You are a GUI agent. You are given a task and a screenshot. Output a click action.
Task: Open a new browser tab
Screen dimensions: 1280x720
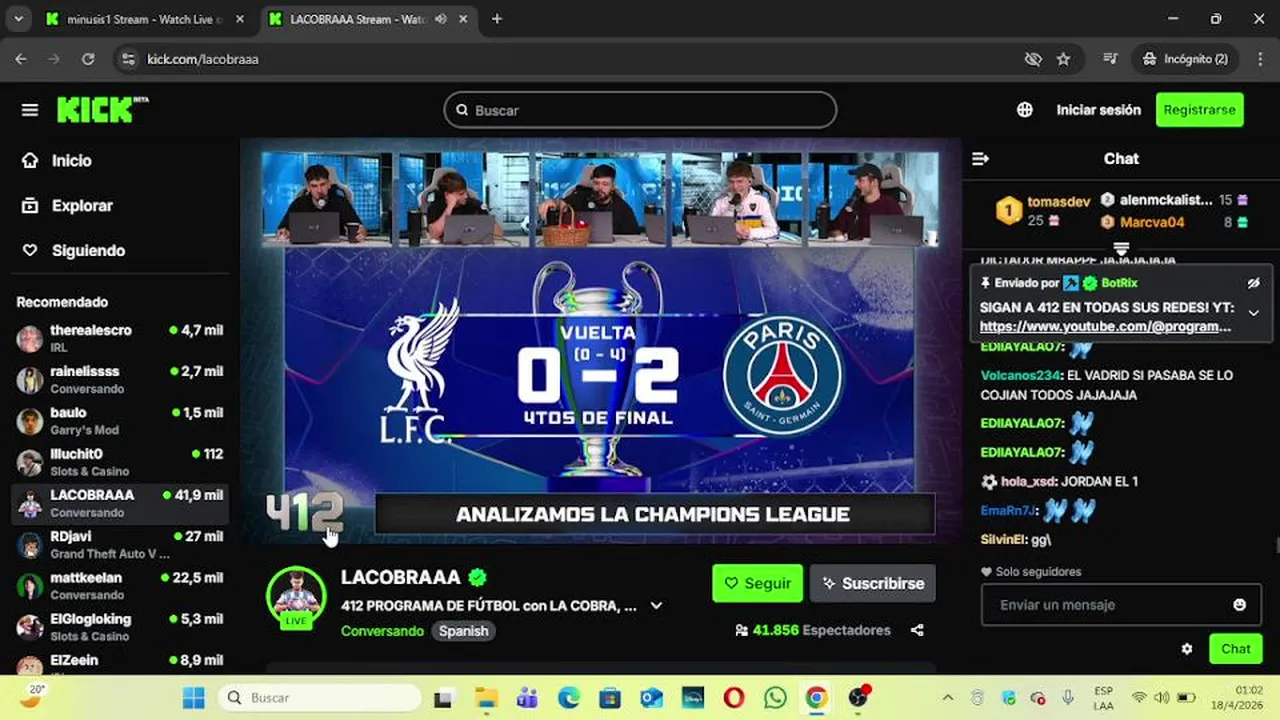coord(497,19)
